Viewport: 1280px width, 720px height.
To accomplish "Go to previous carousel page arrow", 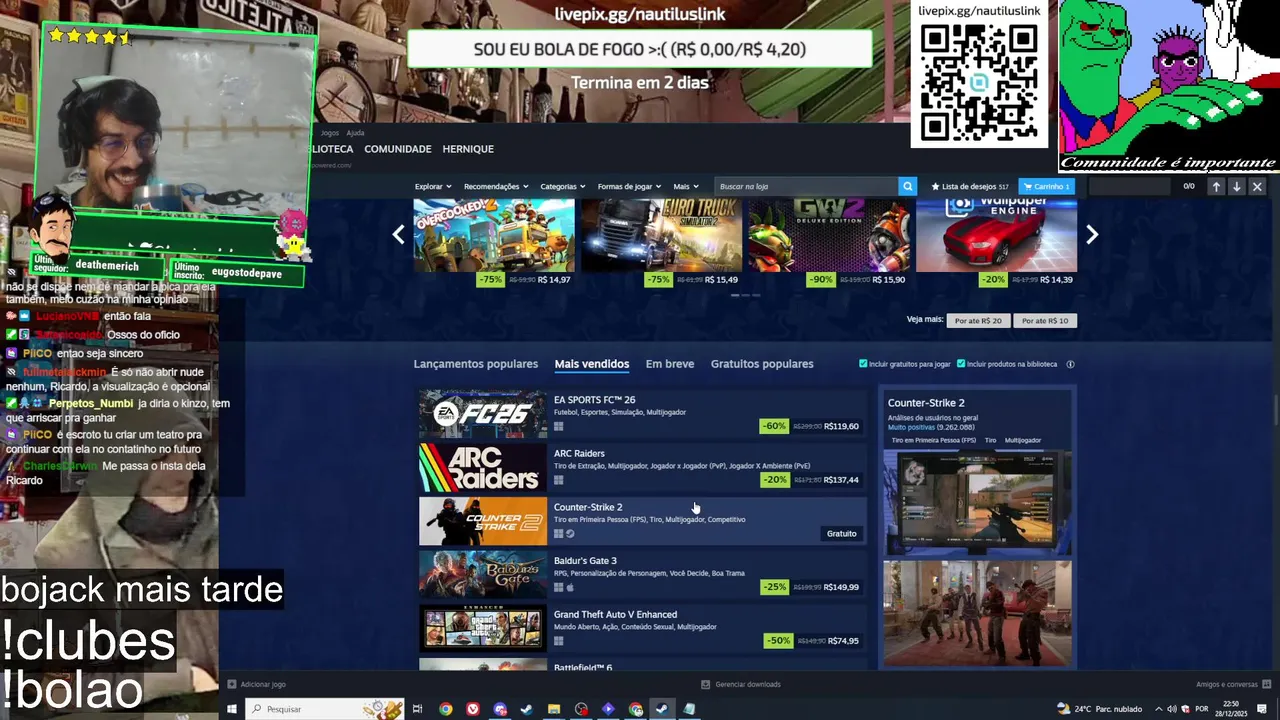I will pyautogui.click(x=398, y=235).
